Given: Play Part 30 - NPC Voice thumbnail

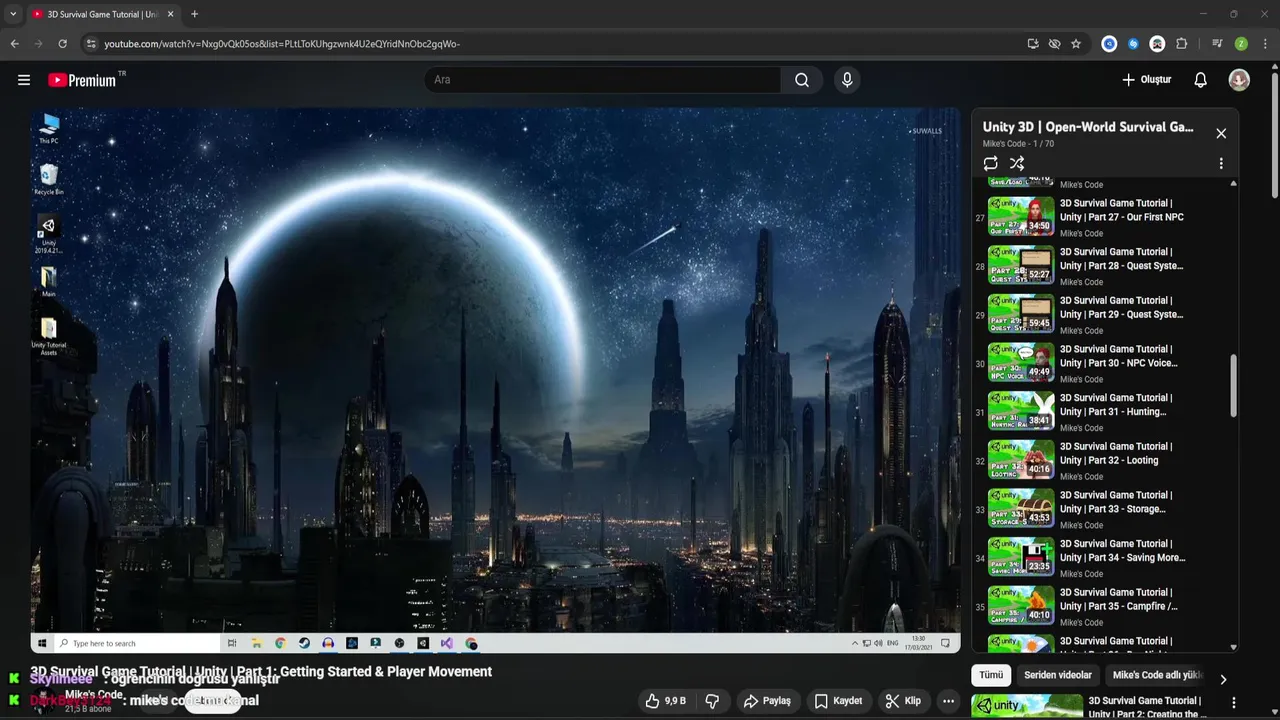Looking at the screenshot, I should (x=1021, y=362).
